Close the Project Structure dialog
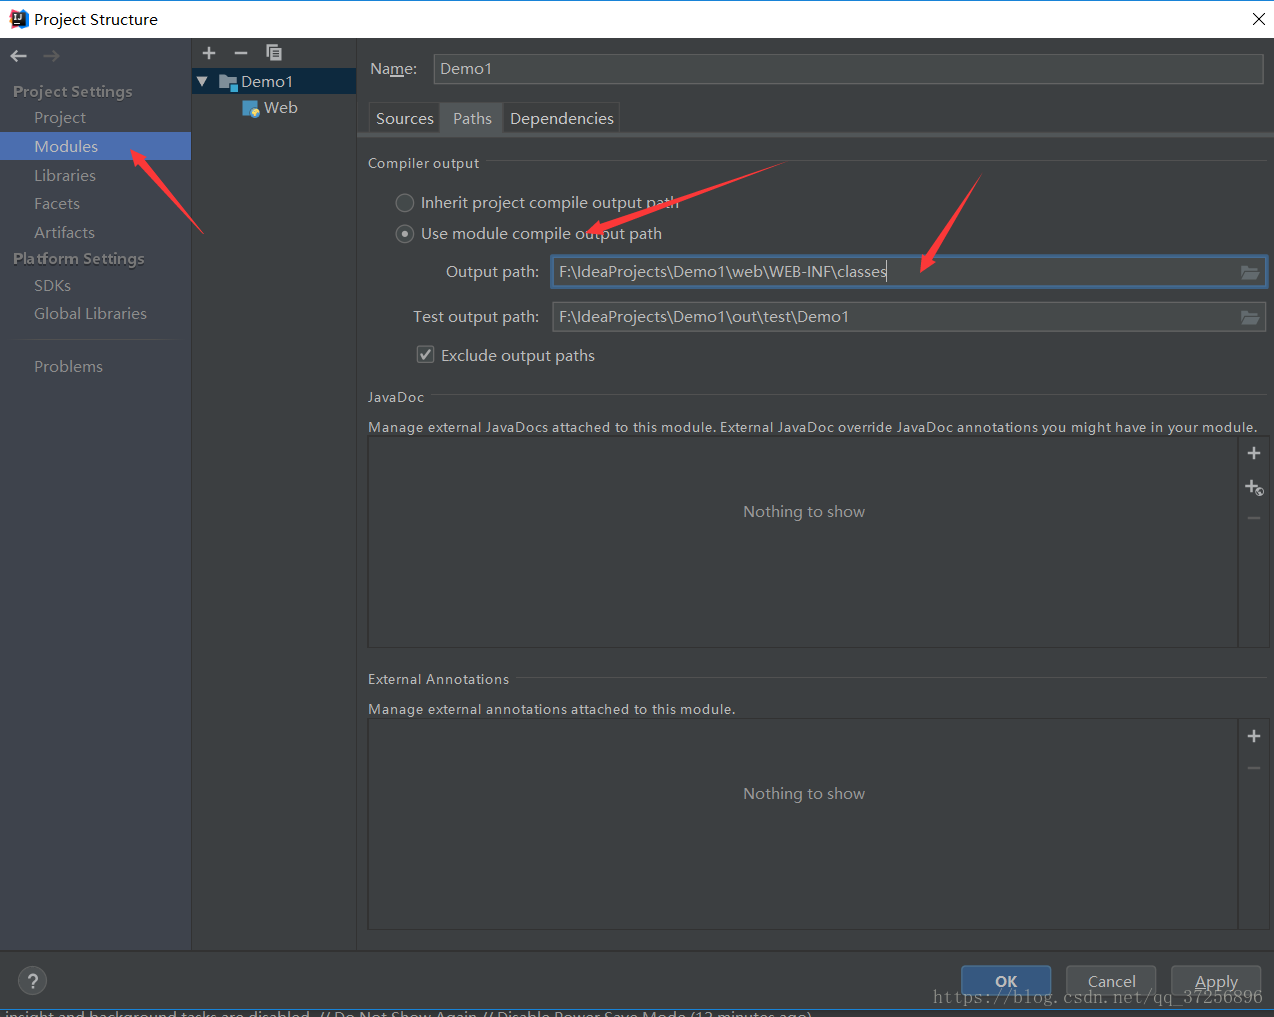This screenshot has width=1274, height=1017. click(1259, 19)
